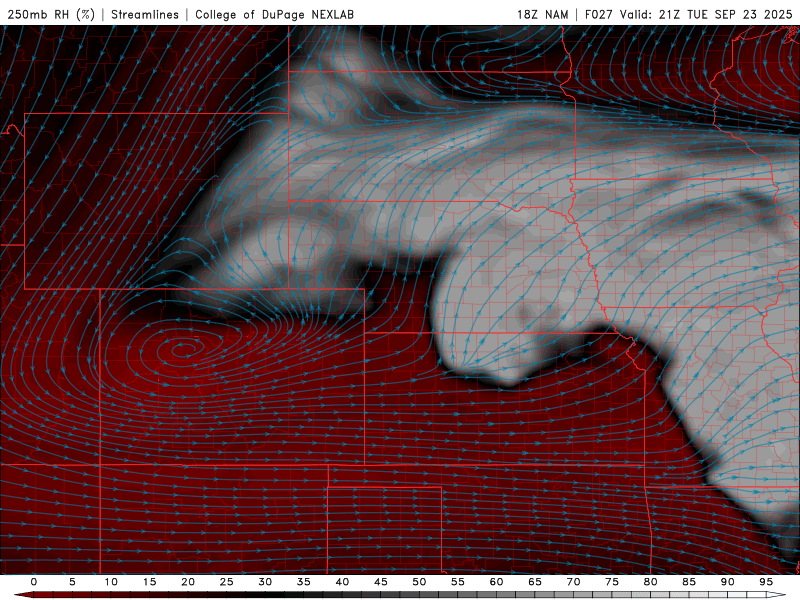
Task: Click the "25" value on color scale
Action: 227,582
